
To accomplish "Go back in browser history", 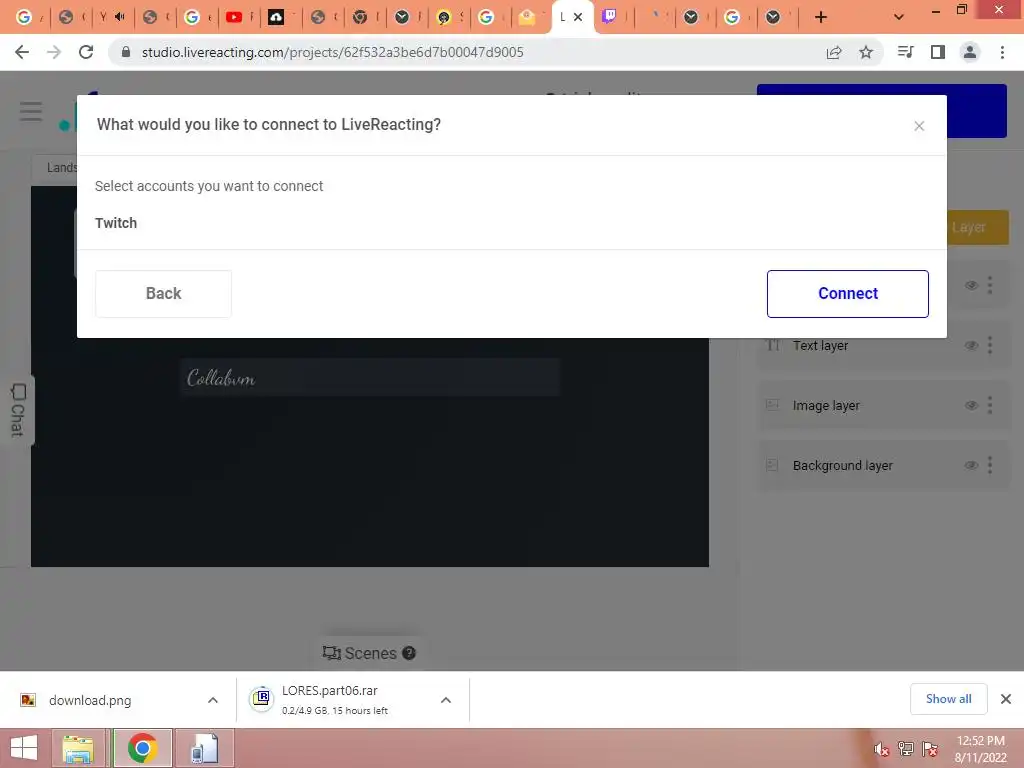I will click(x=22, y=52).
